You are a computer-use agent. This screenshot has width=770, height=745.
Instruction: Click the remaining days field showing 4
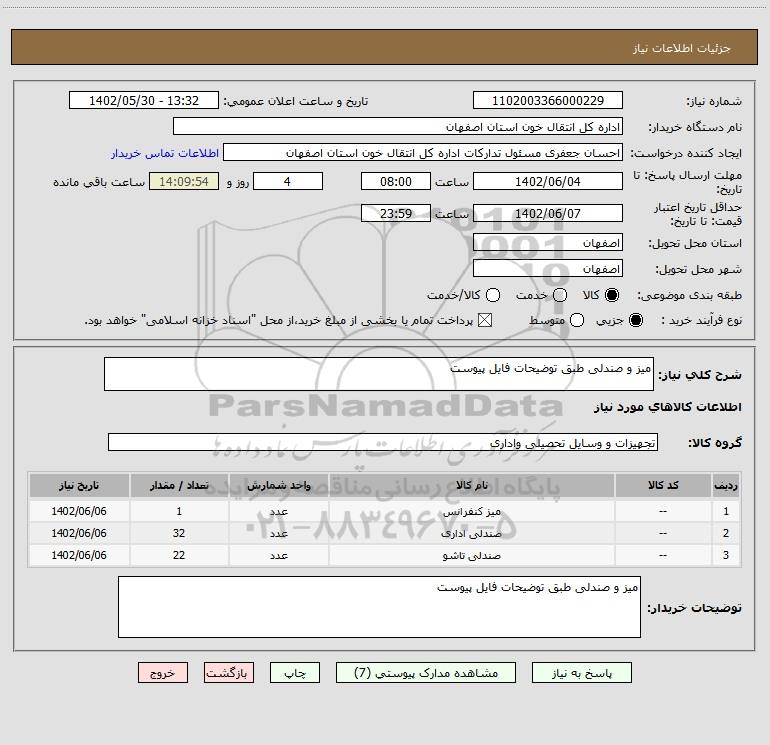288,181
